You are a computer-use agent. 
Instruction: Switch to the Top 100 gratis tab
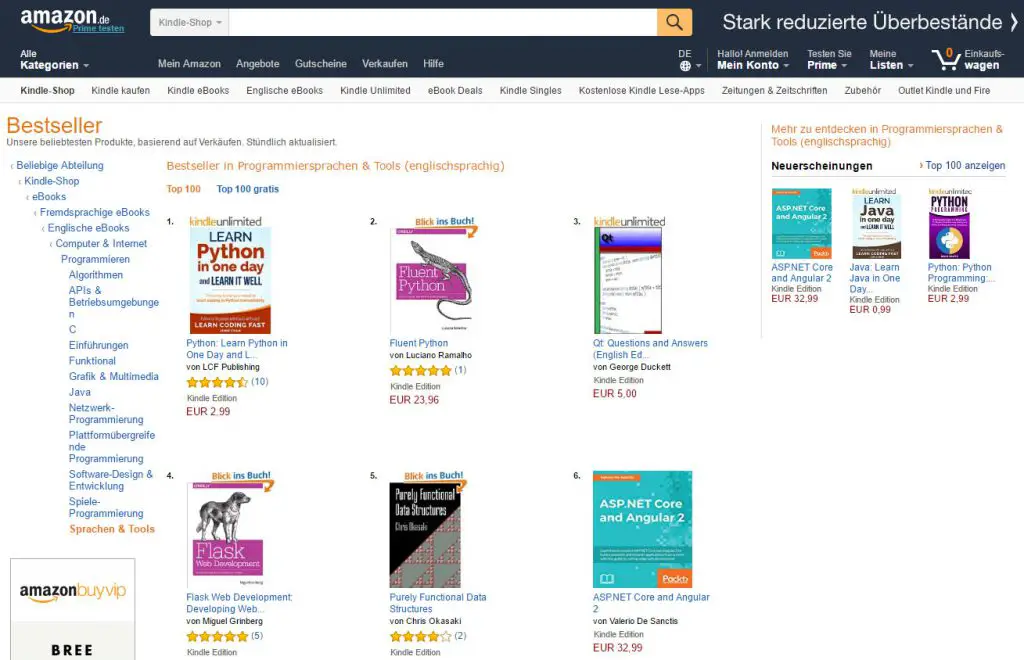click(248, 189)
